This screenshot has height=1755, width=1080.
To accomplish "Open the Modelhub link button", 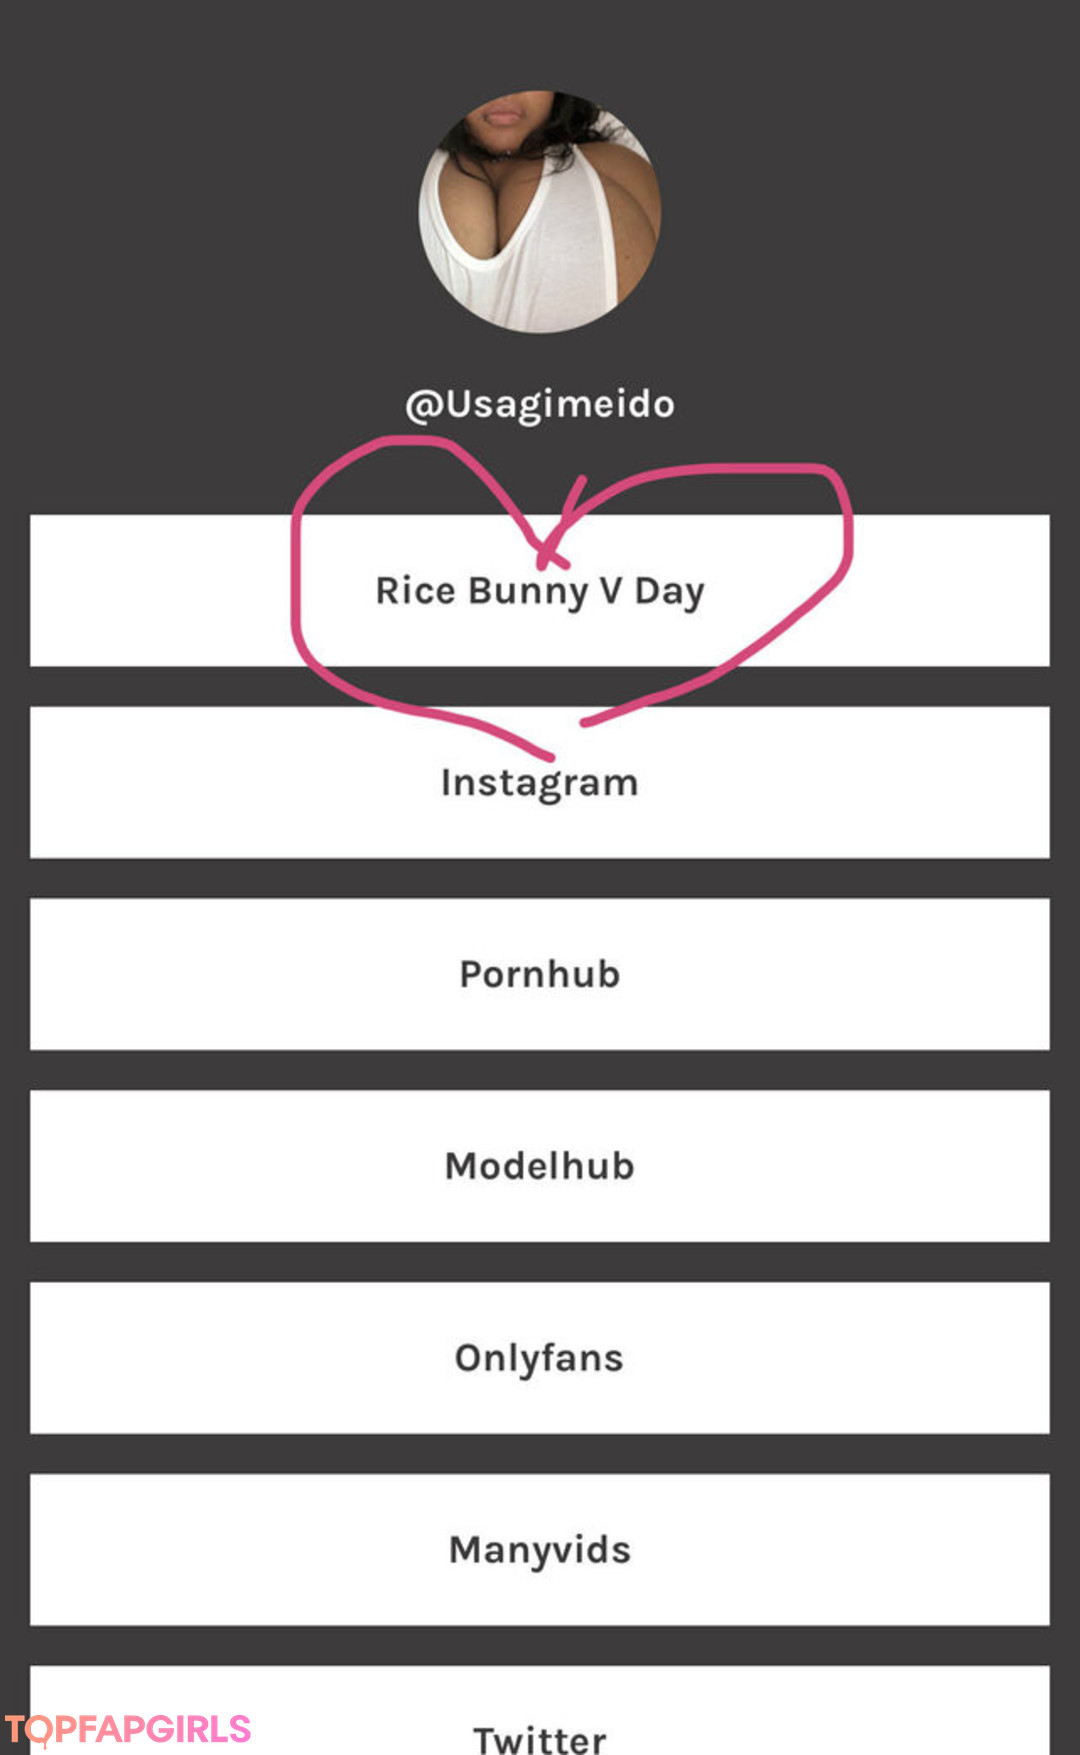I will tap(540, 1166).
